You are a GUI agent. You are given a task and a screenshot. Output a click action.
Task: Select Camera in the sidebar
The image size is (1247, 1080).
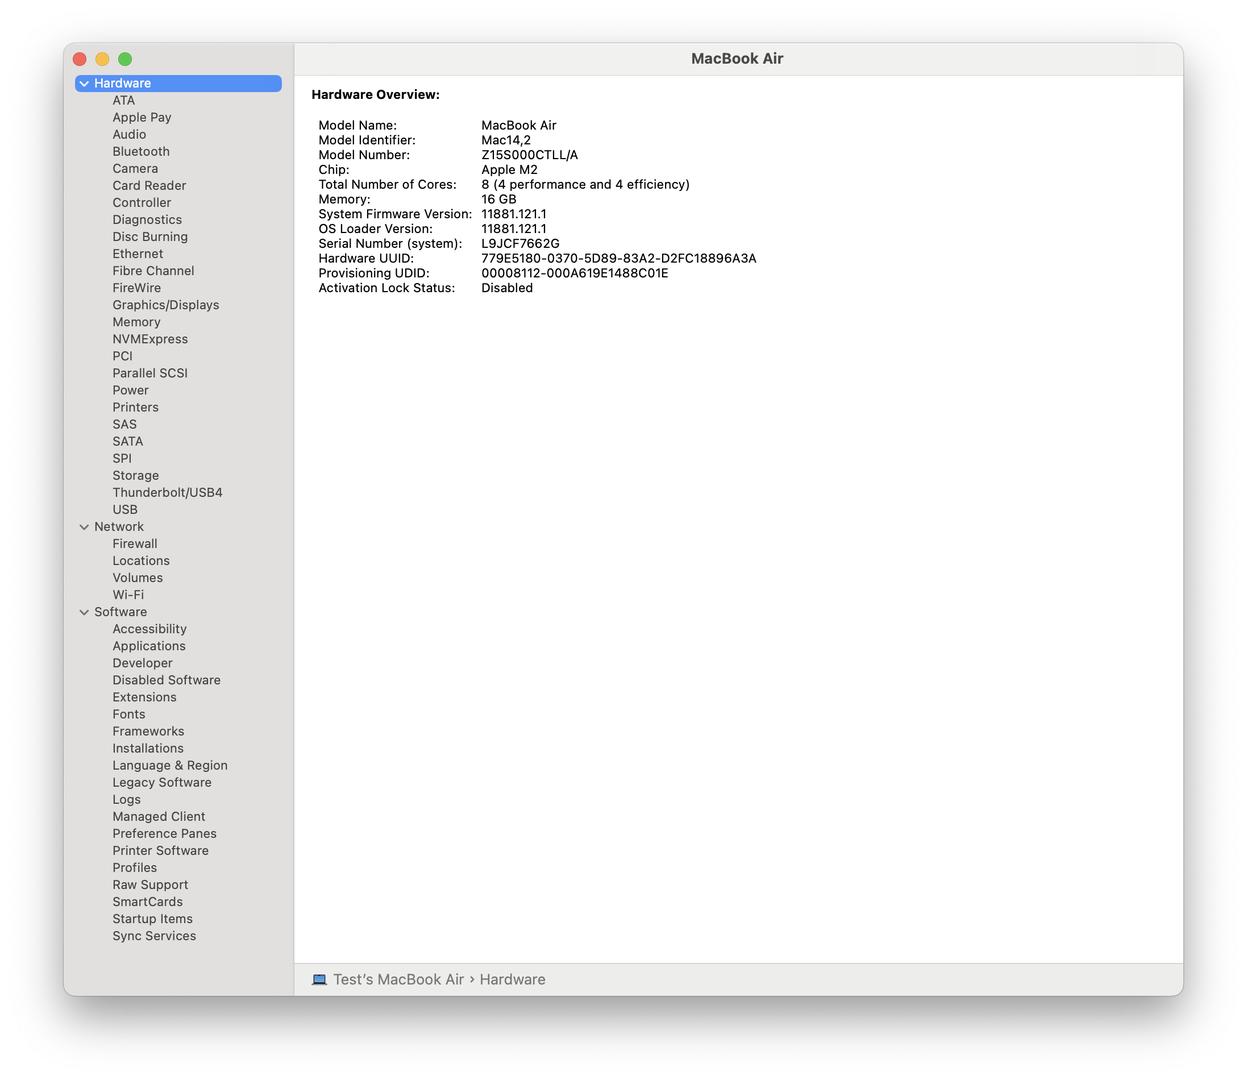coord(135,169)
